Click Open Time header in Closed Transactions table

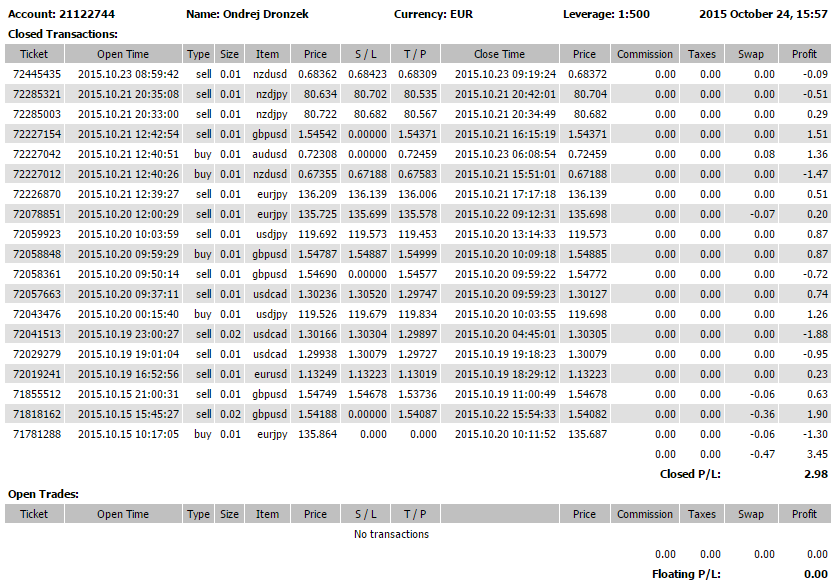(x=123, y=54)
